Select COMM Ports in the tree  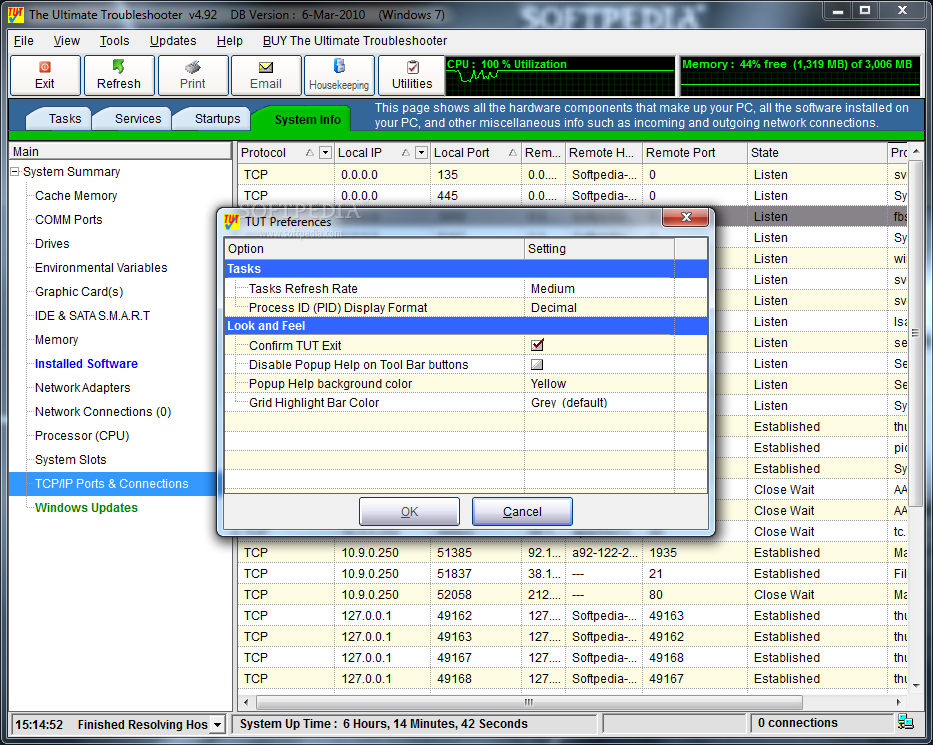coord(68,220)
